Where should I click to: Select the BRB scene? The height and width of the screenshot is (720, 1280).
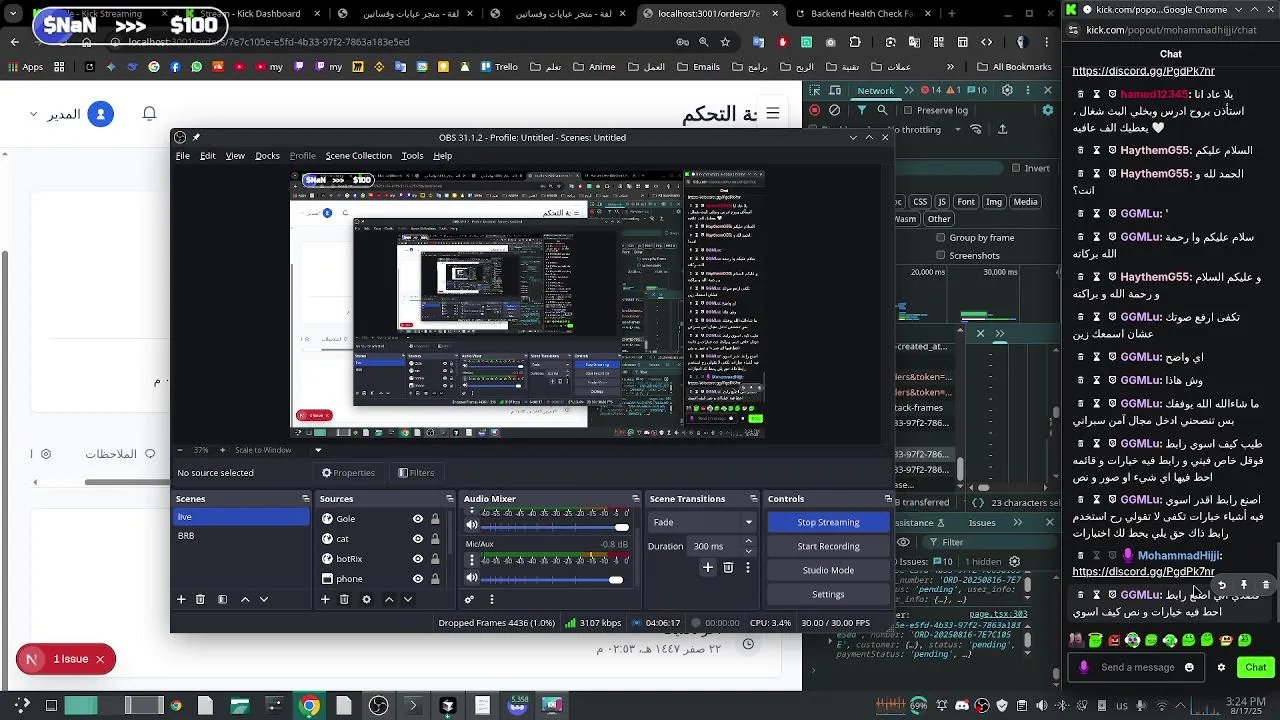point(242,536)
